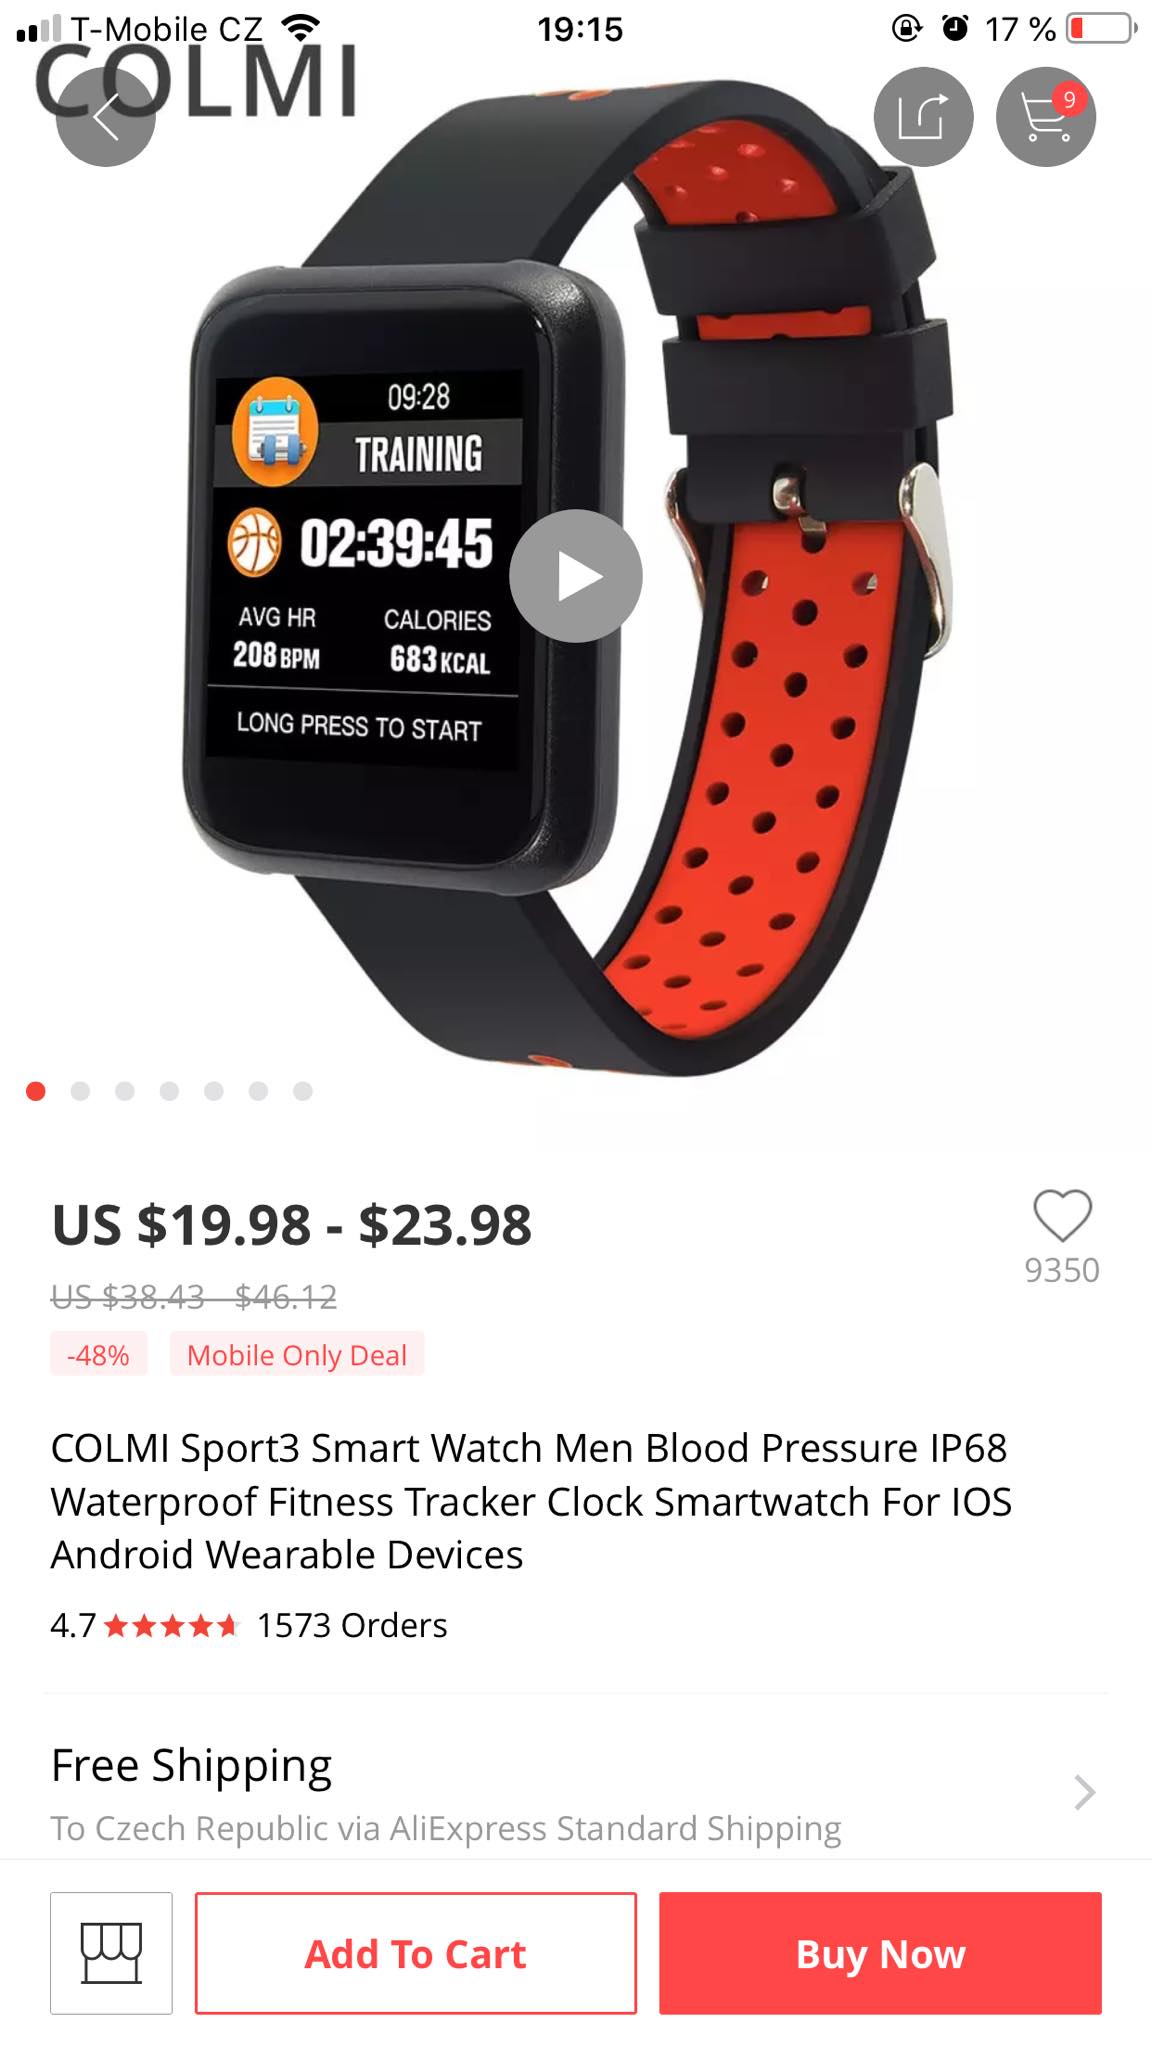
Task: Select the third image dot indicator
Action: coord(125,1091)
